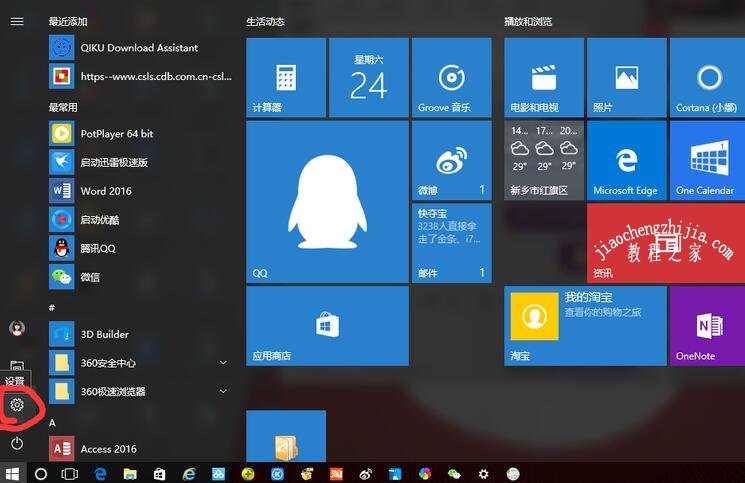This screenshot has width=745, height=483.
Task: Jump via the # letter header
Action: (52, 308)
